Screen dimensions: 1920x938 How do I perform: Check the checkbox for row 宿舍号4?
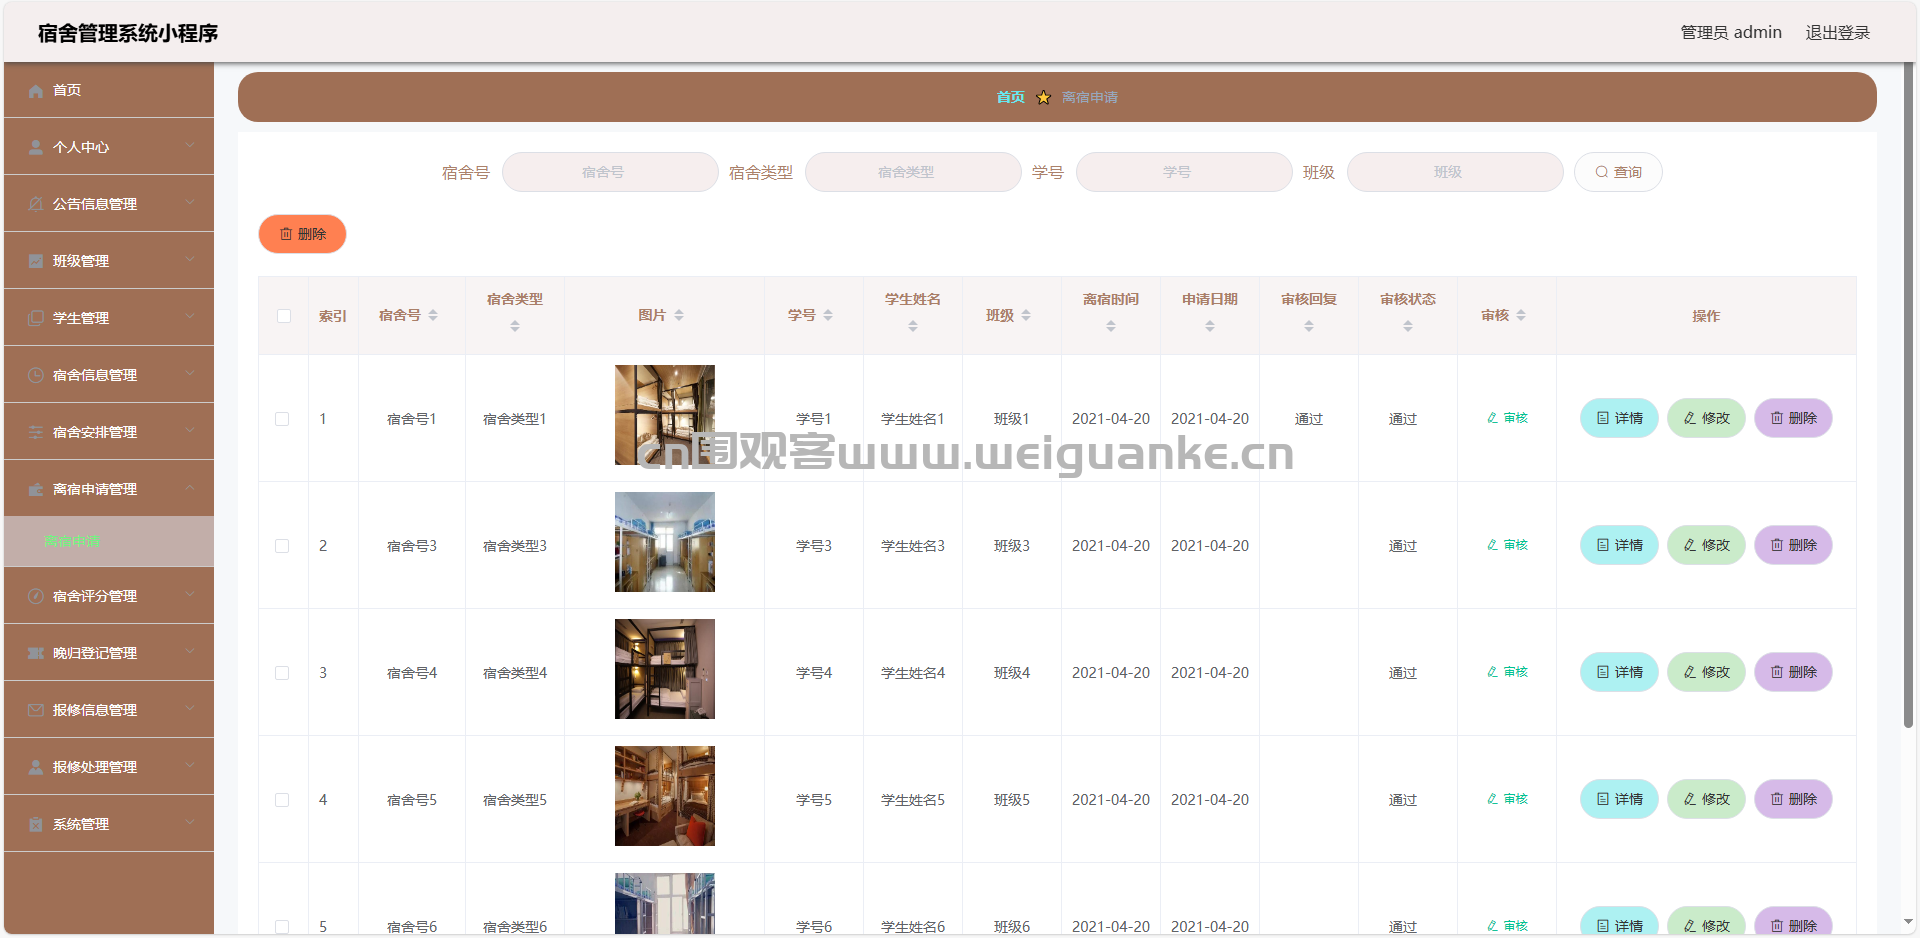click(282, 673)
